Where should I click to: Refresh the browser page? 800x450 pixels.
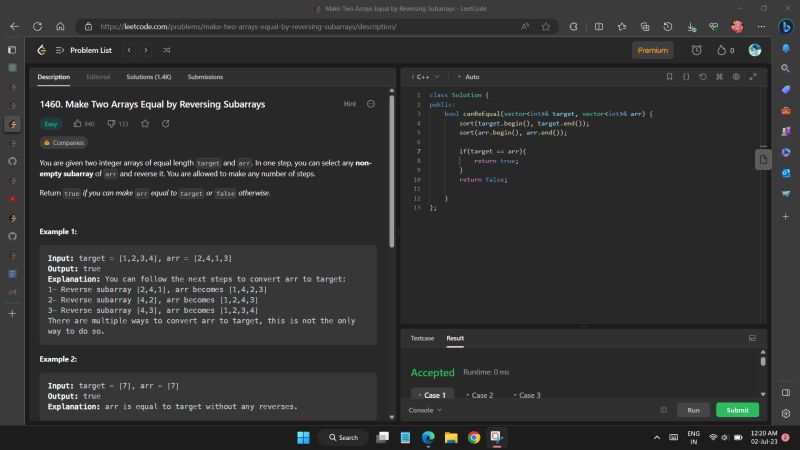(37, 27)
